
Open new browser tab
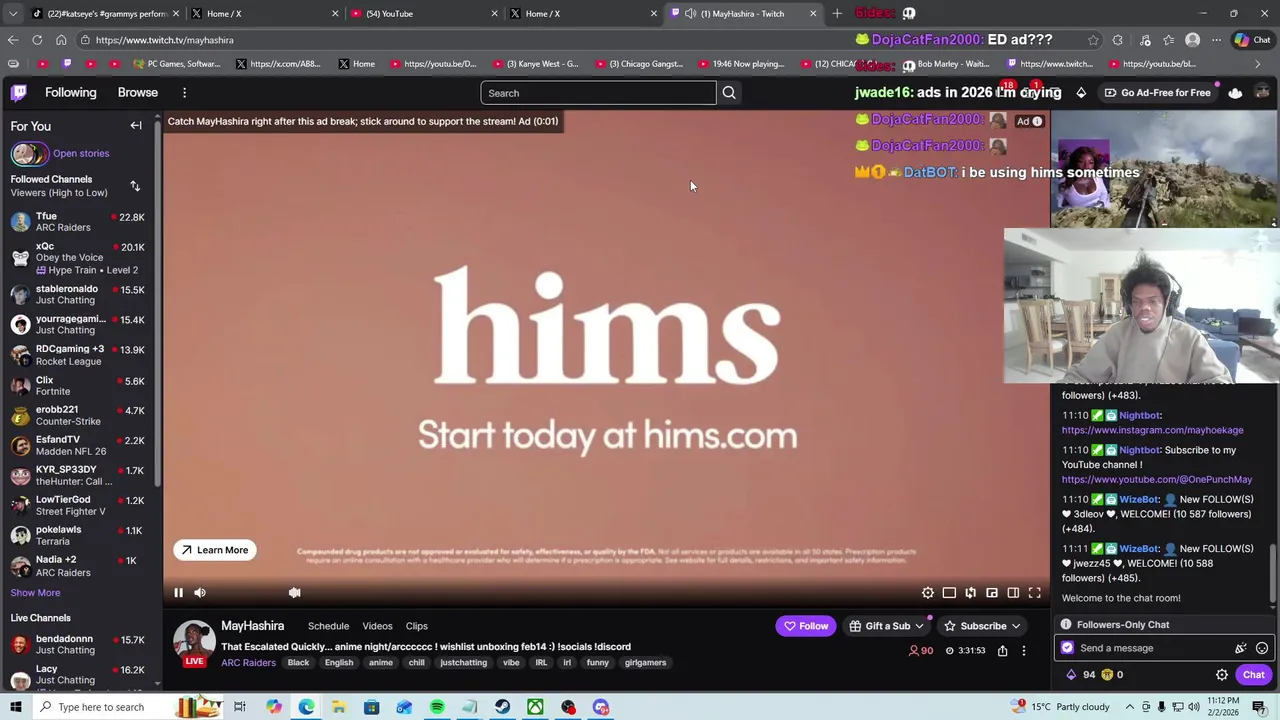click(x=837, y=13)
